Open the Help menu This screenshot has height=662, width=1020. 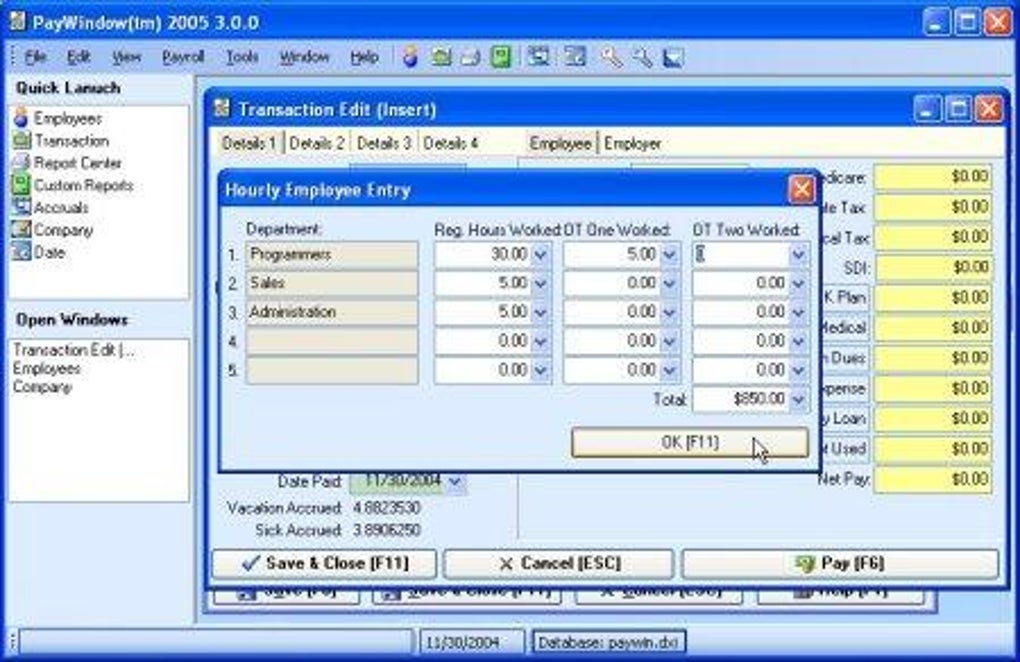[364, 57]
